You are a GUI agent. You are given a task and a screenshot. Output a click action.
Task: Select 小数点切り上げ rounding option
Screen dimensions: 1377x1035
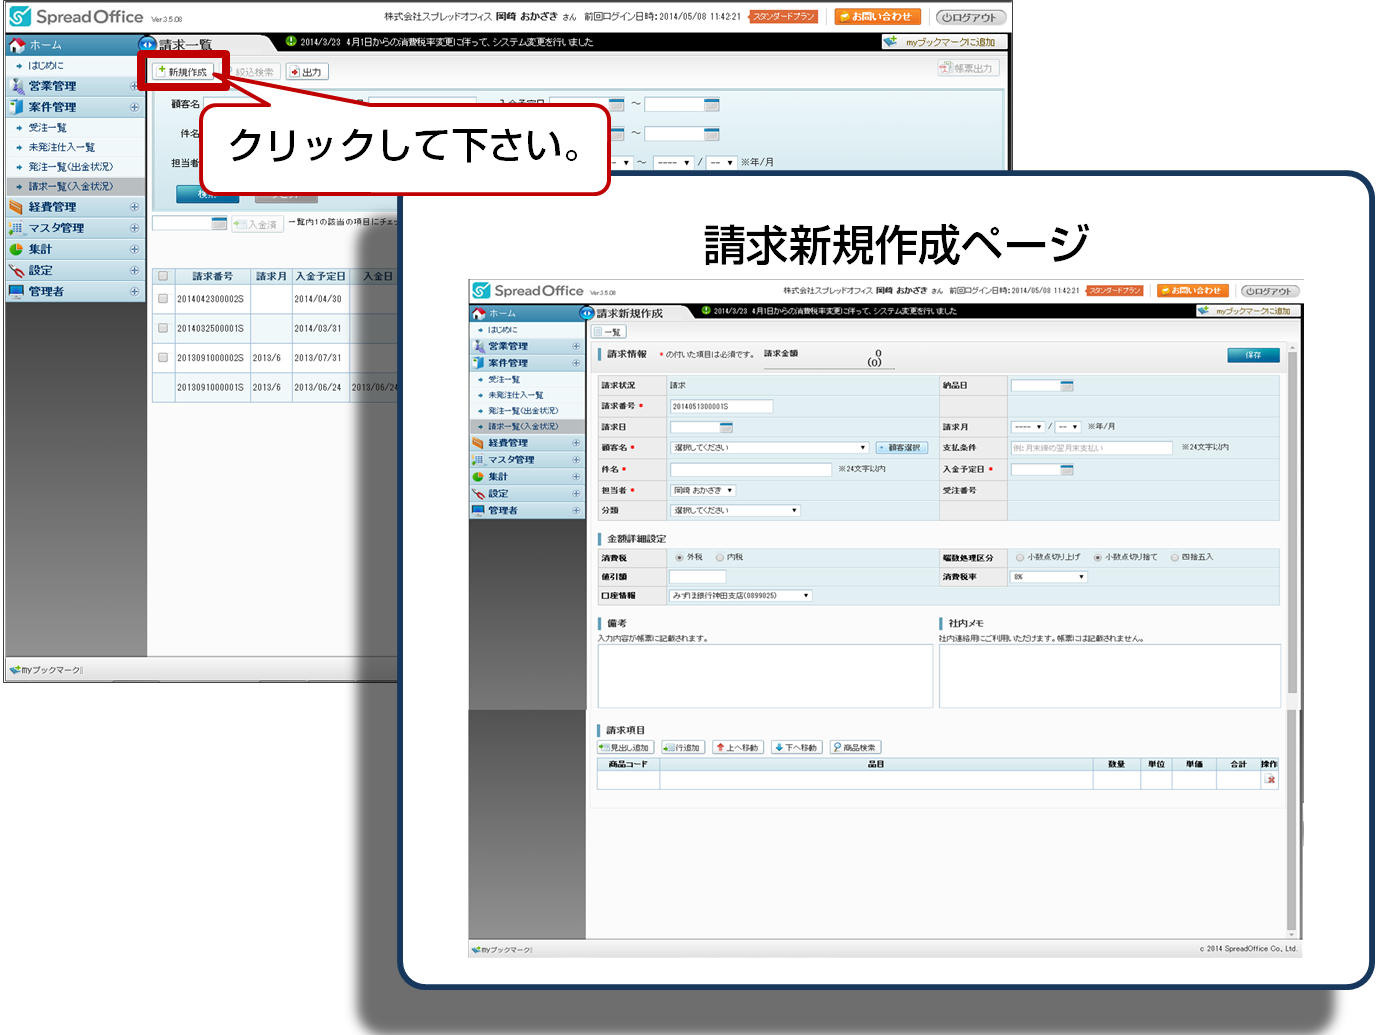tap(1020, 557)
